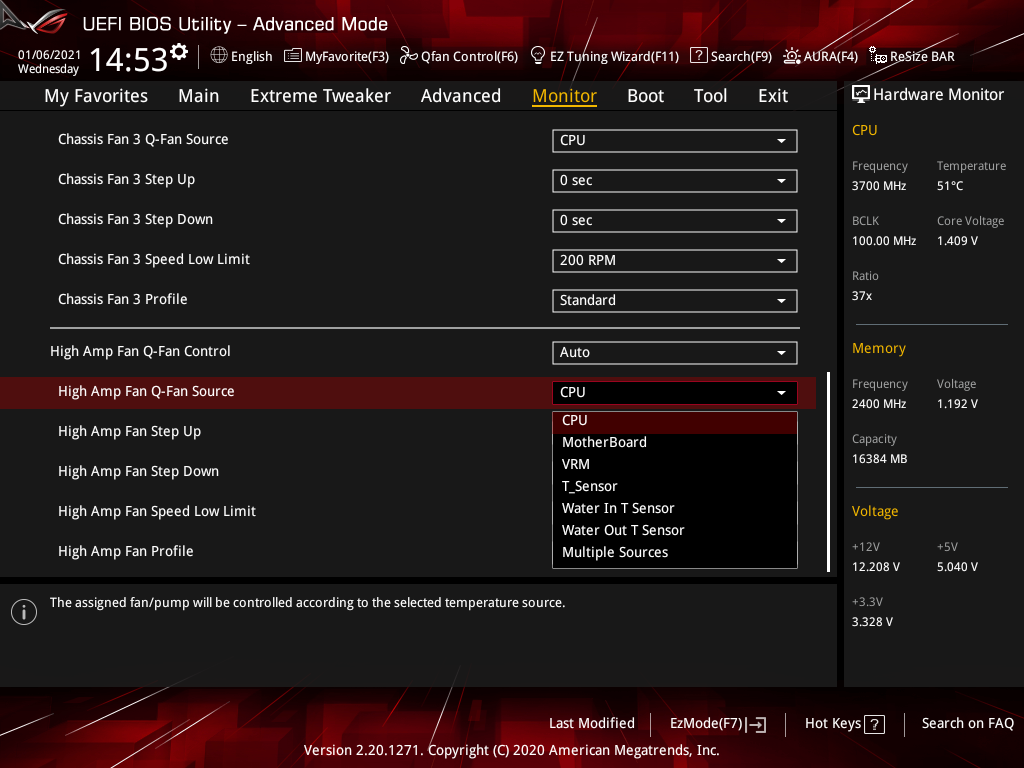Screen dimensions: 1024x768
Task: Open the MyFavorite(F3) list icon
Action: pos(293,56)
